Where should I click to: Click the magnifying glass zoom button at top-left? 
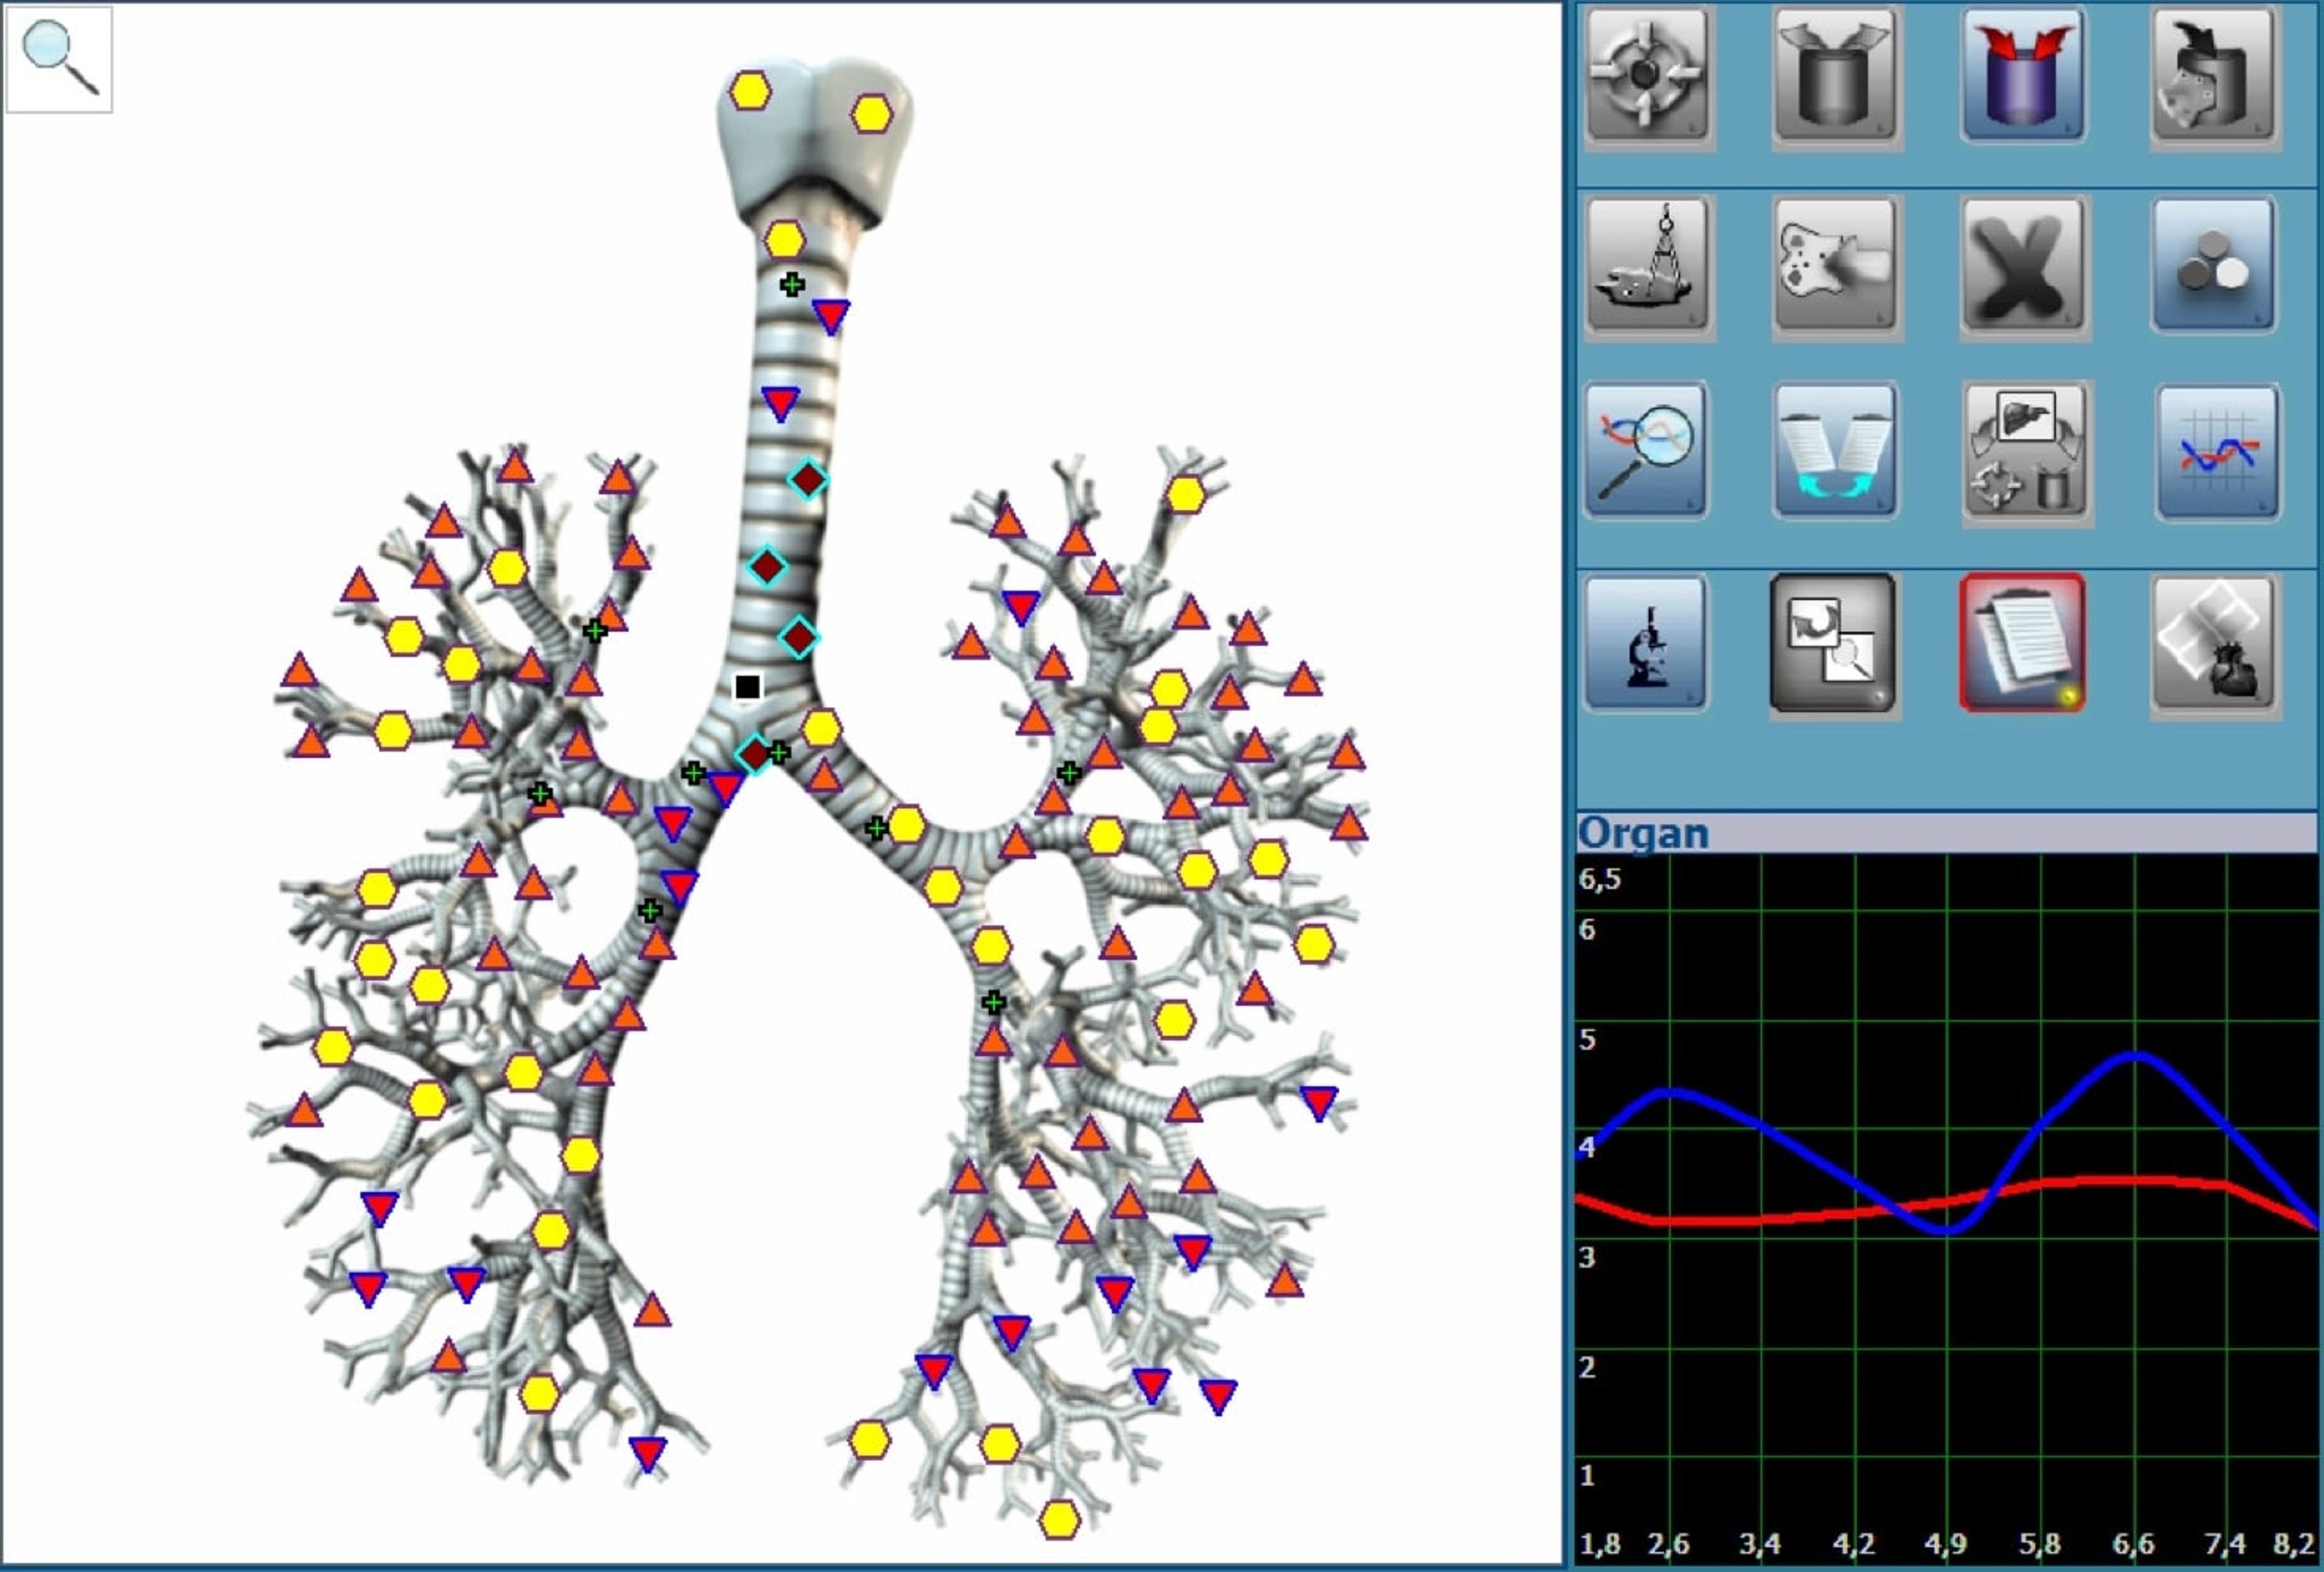click(x=60, y=60)
